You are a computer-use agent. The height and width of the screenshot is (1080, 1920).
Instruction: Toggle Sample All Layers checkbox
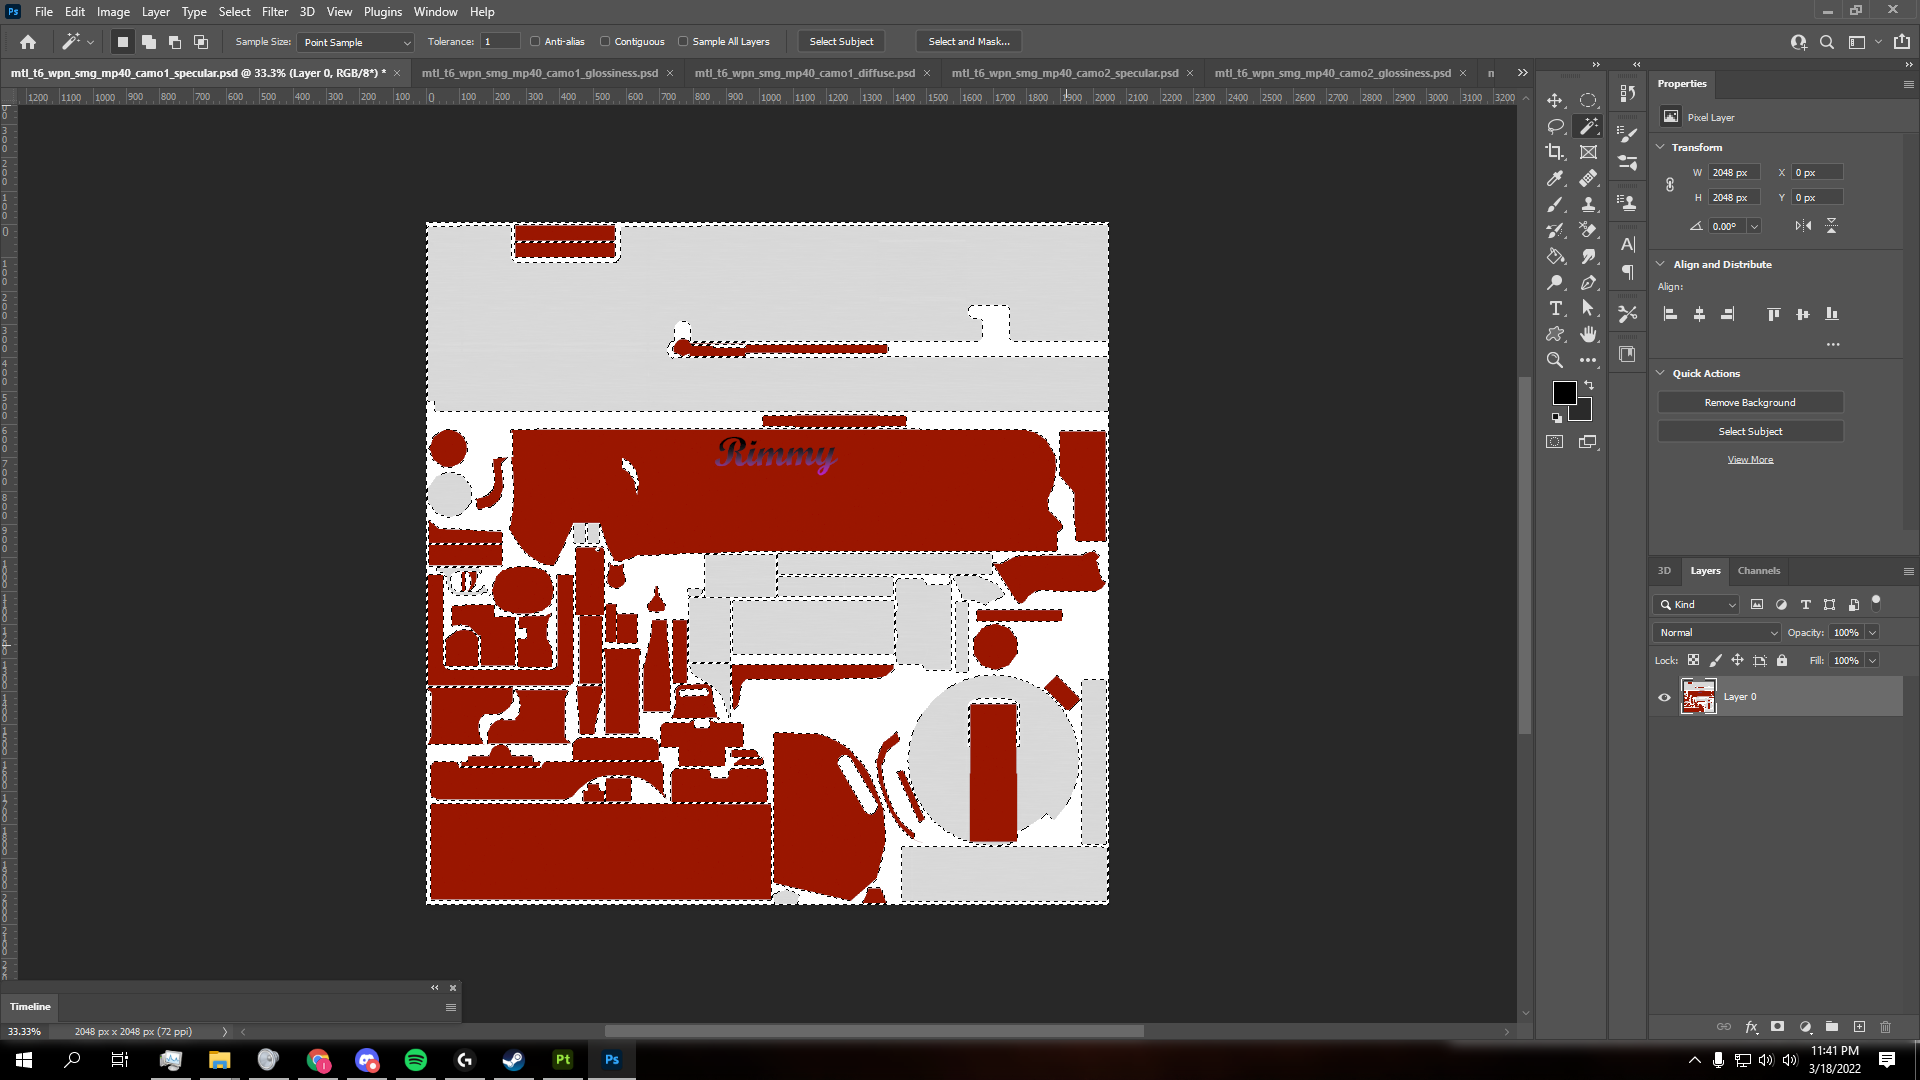click(x=684, y=41)
